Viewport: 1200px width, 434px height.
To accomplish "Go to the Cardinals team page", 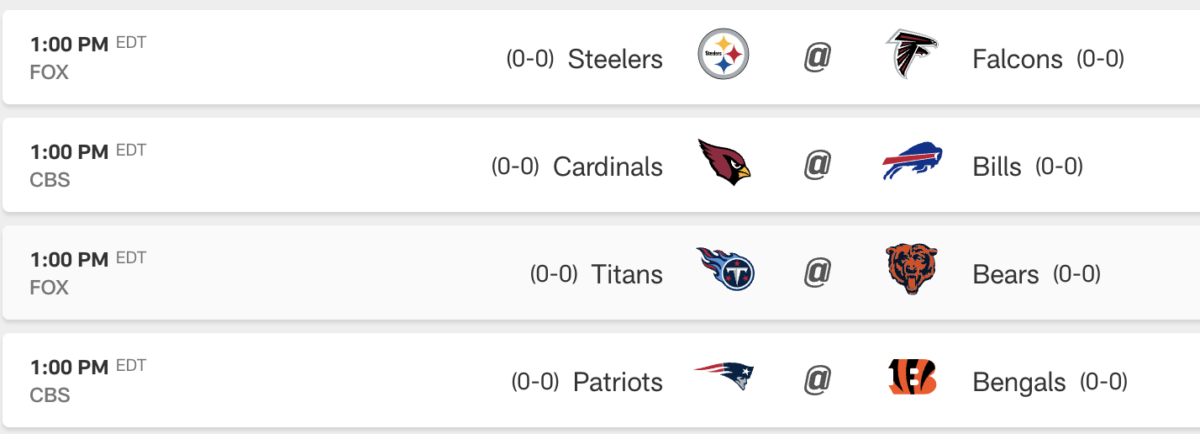I will click(x=608, y=166).
